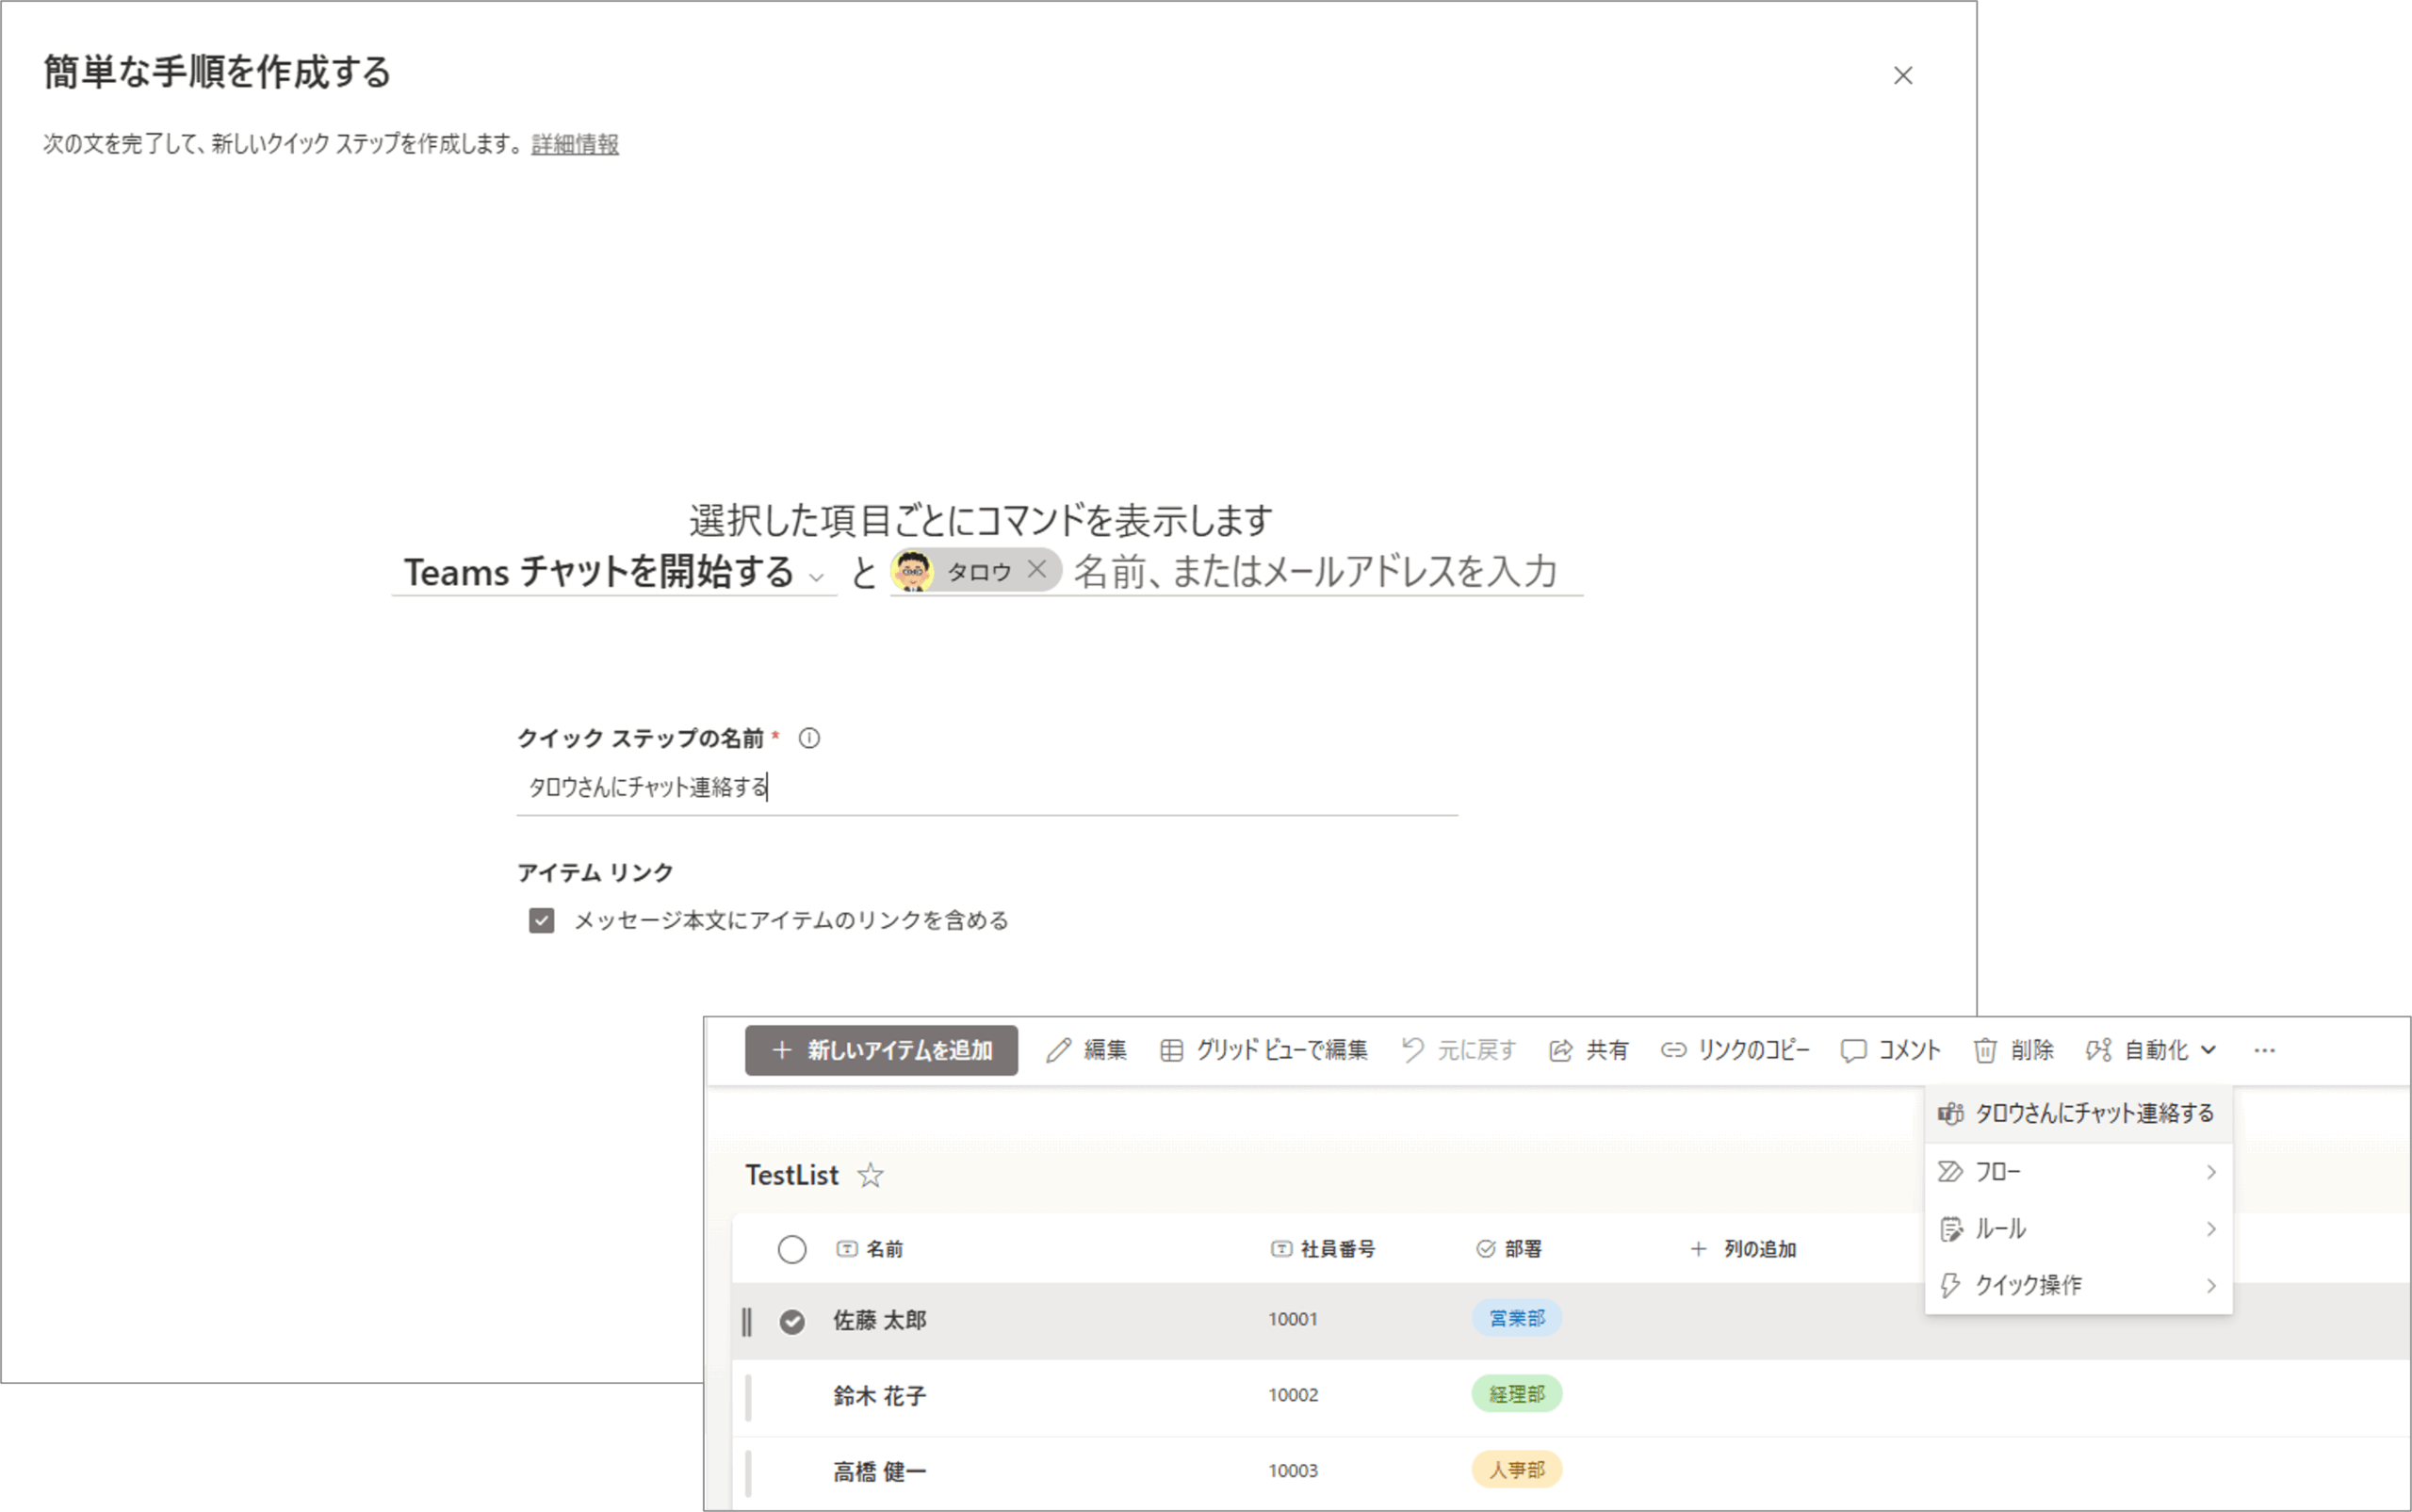2412x1512 pixels.
Task: Click the 社員番号 column header
Action: (1322, 1249)
